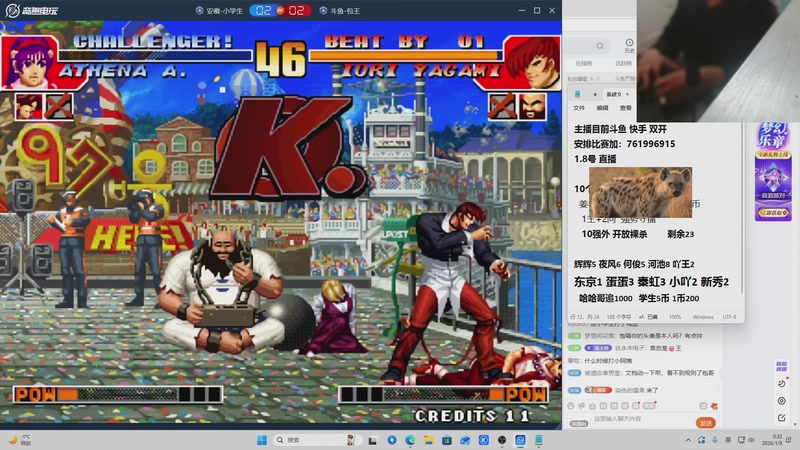Click the moon-clock sidebar icon with red dot
Viewport: 800px width, 450px height.
782,383
